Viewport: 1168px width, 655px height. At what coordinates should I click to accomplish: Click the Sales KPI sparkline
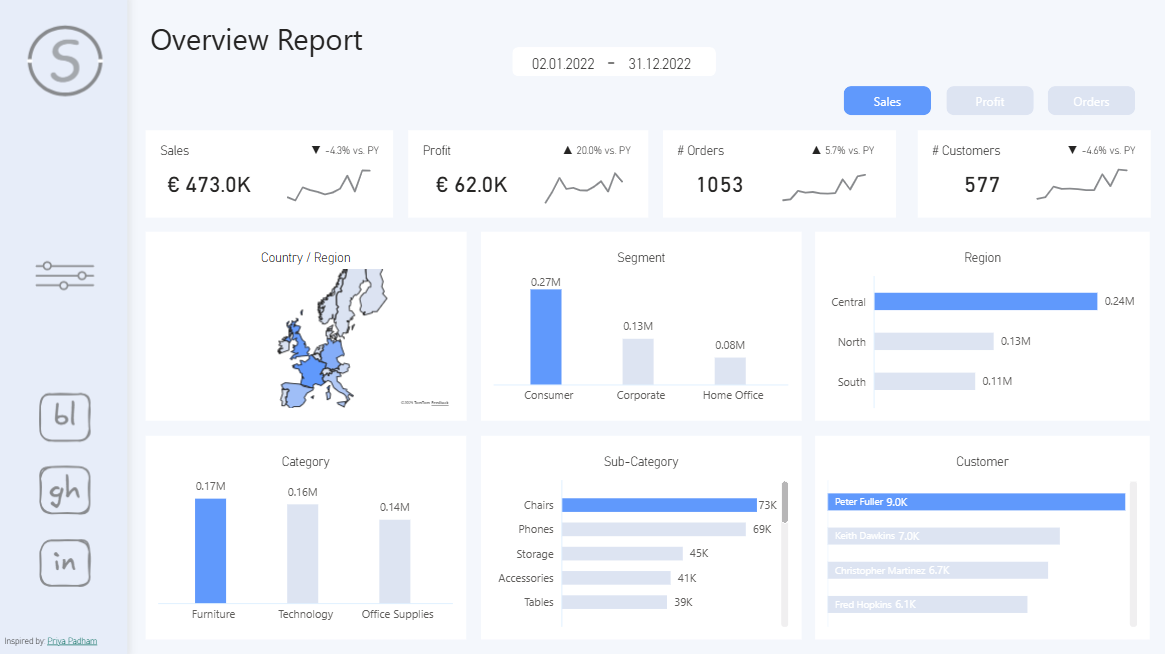click(x=328, y=186)
